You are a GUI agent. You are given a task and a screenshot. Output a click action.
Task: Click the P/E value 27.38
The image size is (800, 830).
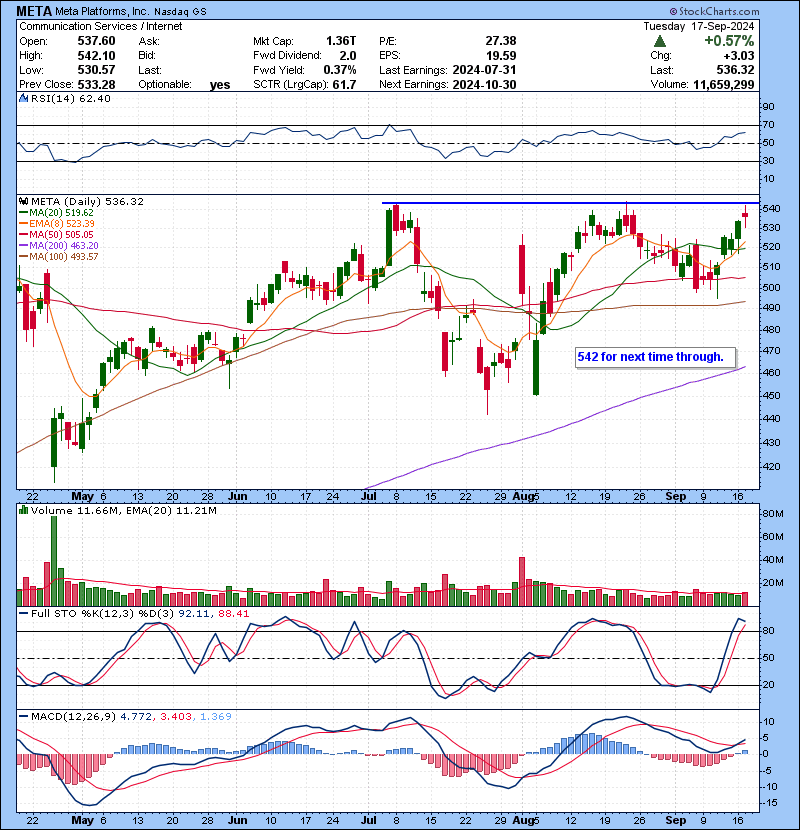pyautogui.click(x=501, y=41)
